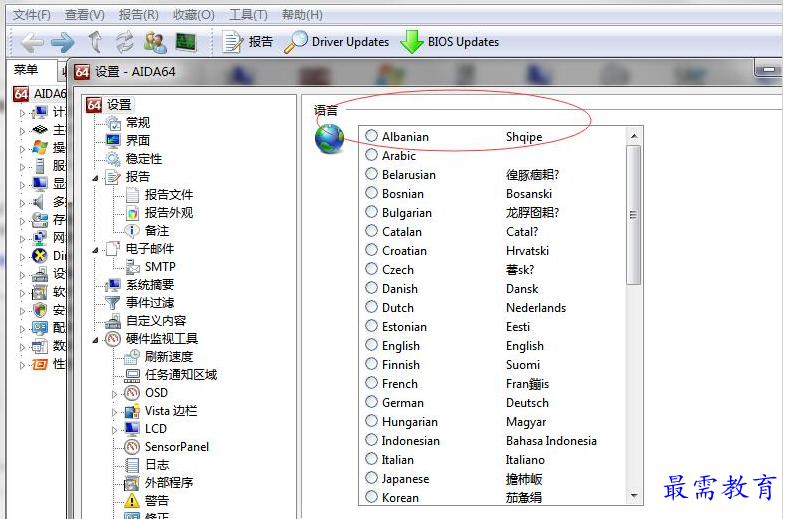
Task: Choose Japanese language radio button
Action: pyautogui.click(x=371, y=478)
